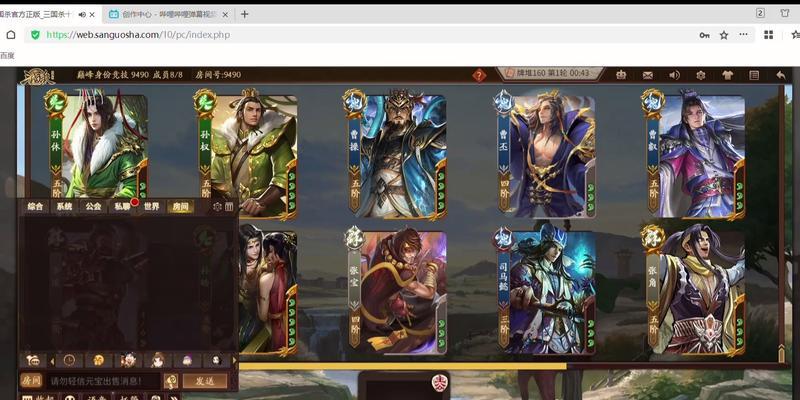Open the browser shirt skin icon
800x400 pixels.
[785, 13]
